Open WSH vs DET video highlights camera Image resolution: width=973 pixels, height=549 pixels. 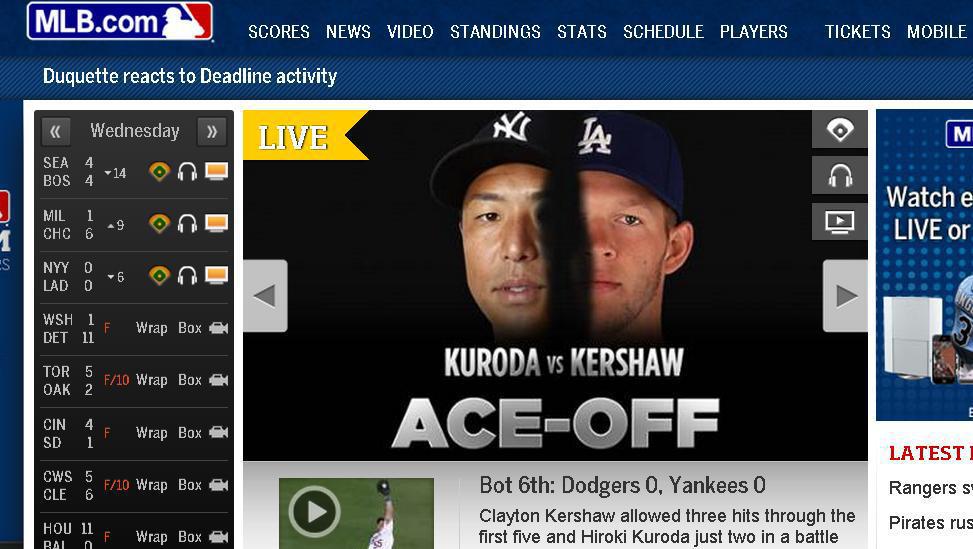pyautogui.click(x=218, y=328)
